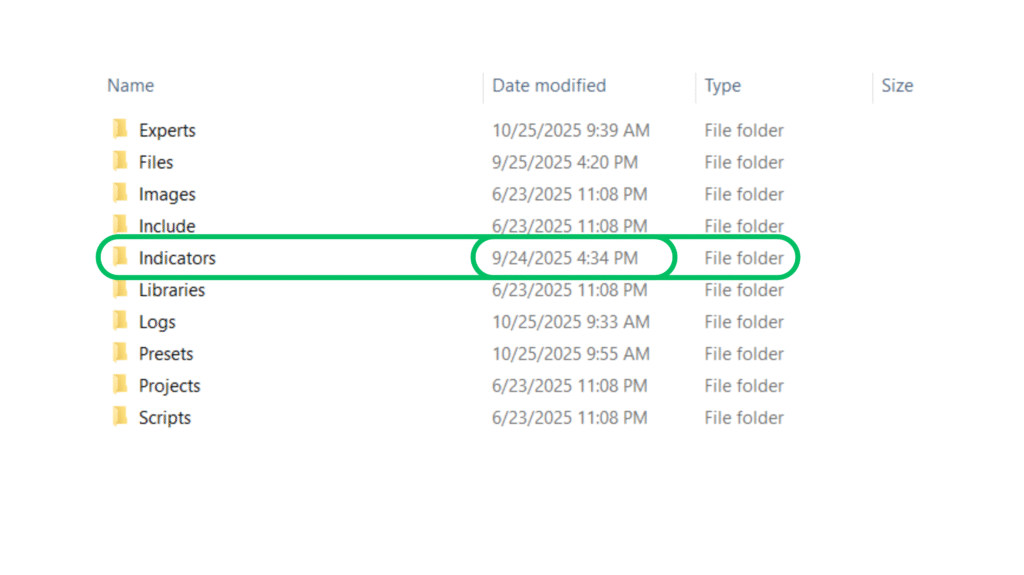Click the Experts folder icon

click(x=120, y=129)
